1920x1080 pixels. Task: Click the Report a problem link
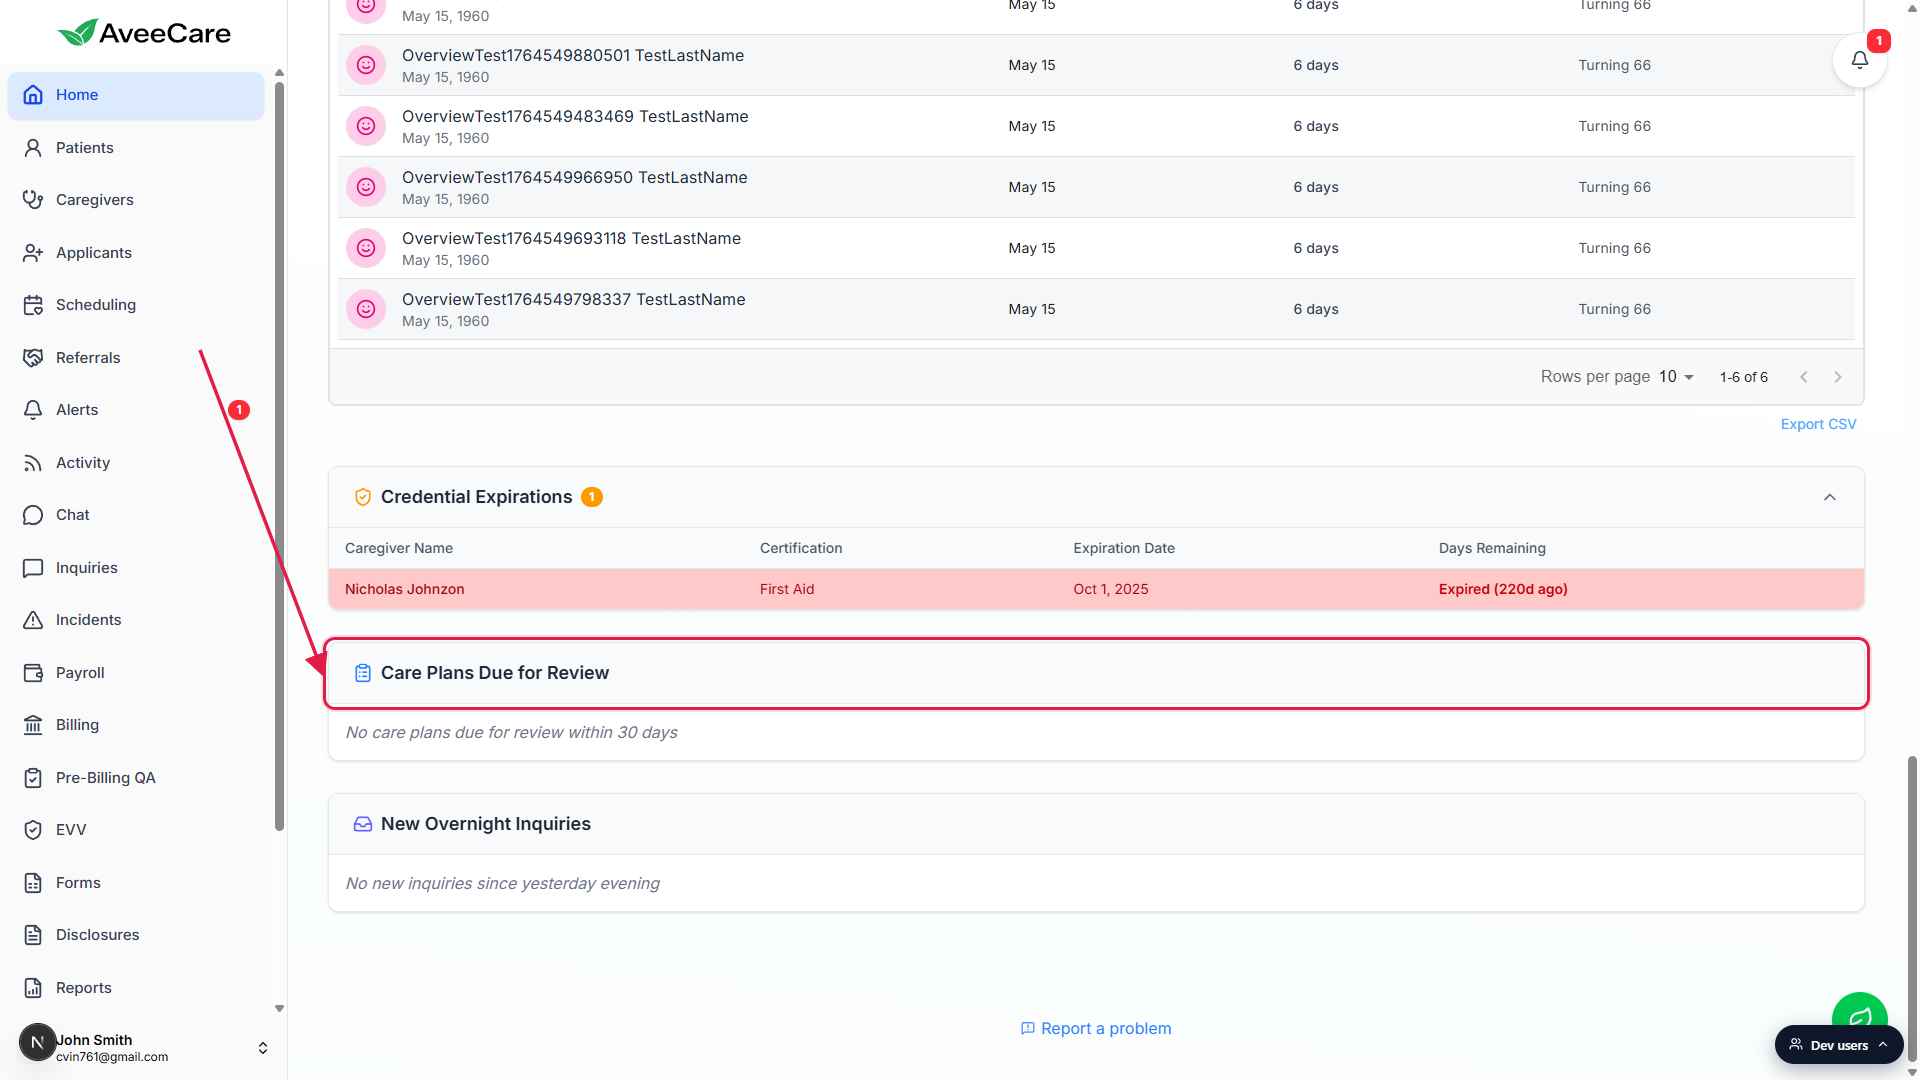tap(1096, 1028)
